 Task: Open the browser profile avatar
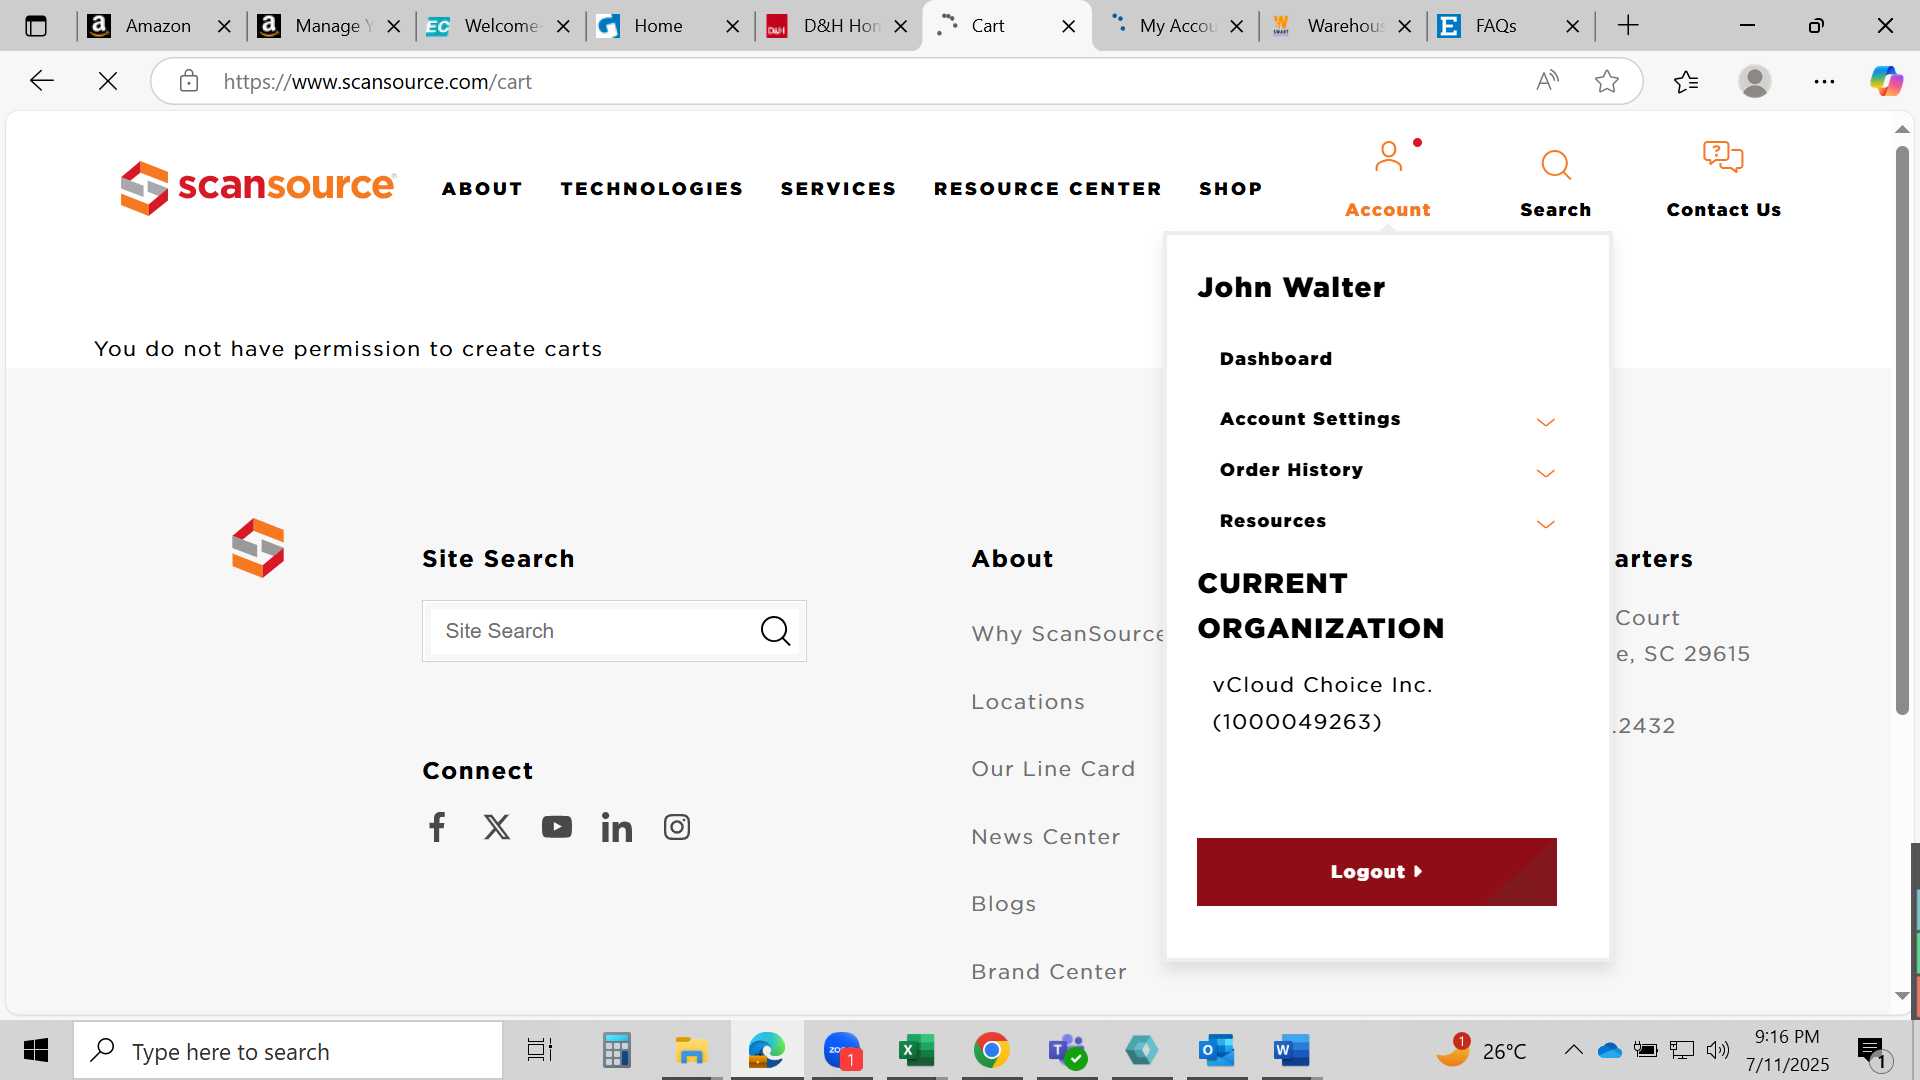pyautogui.click(x=1755, y=81)
